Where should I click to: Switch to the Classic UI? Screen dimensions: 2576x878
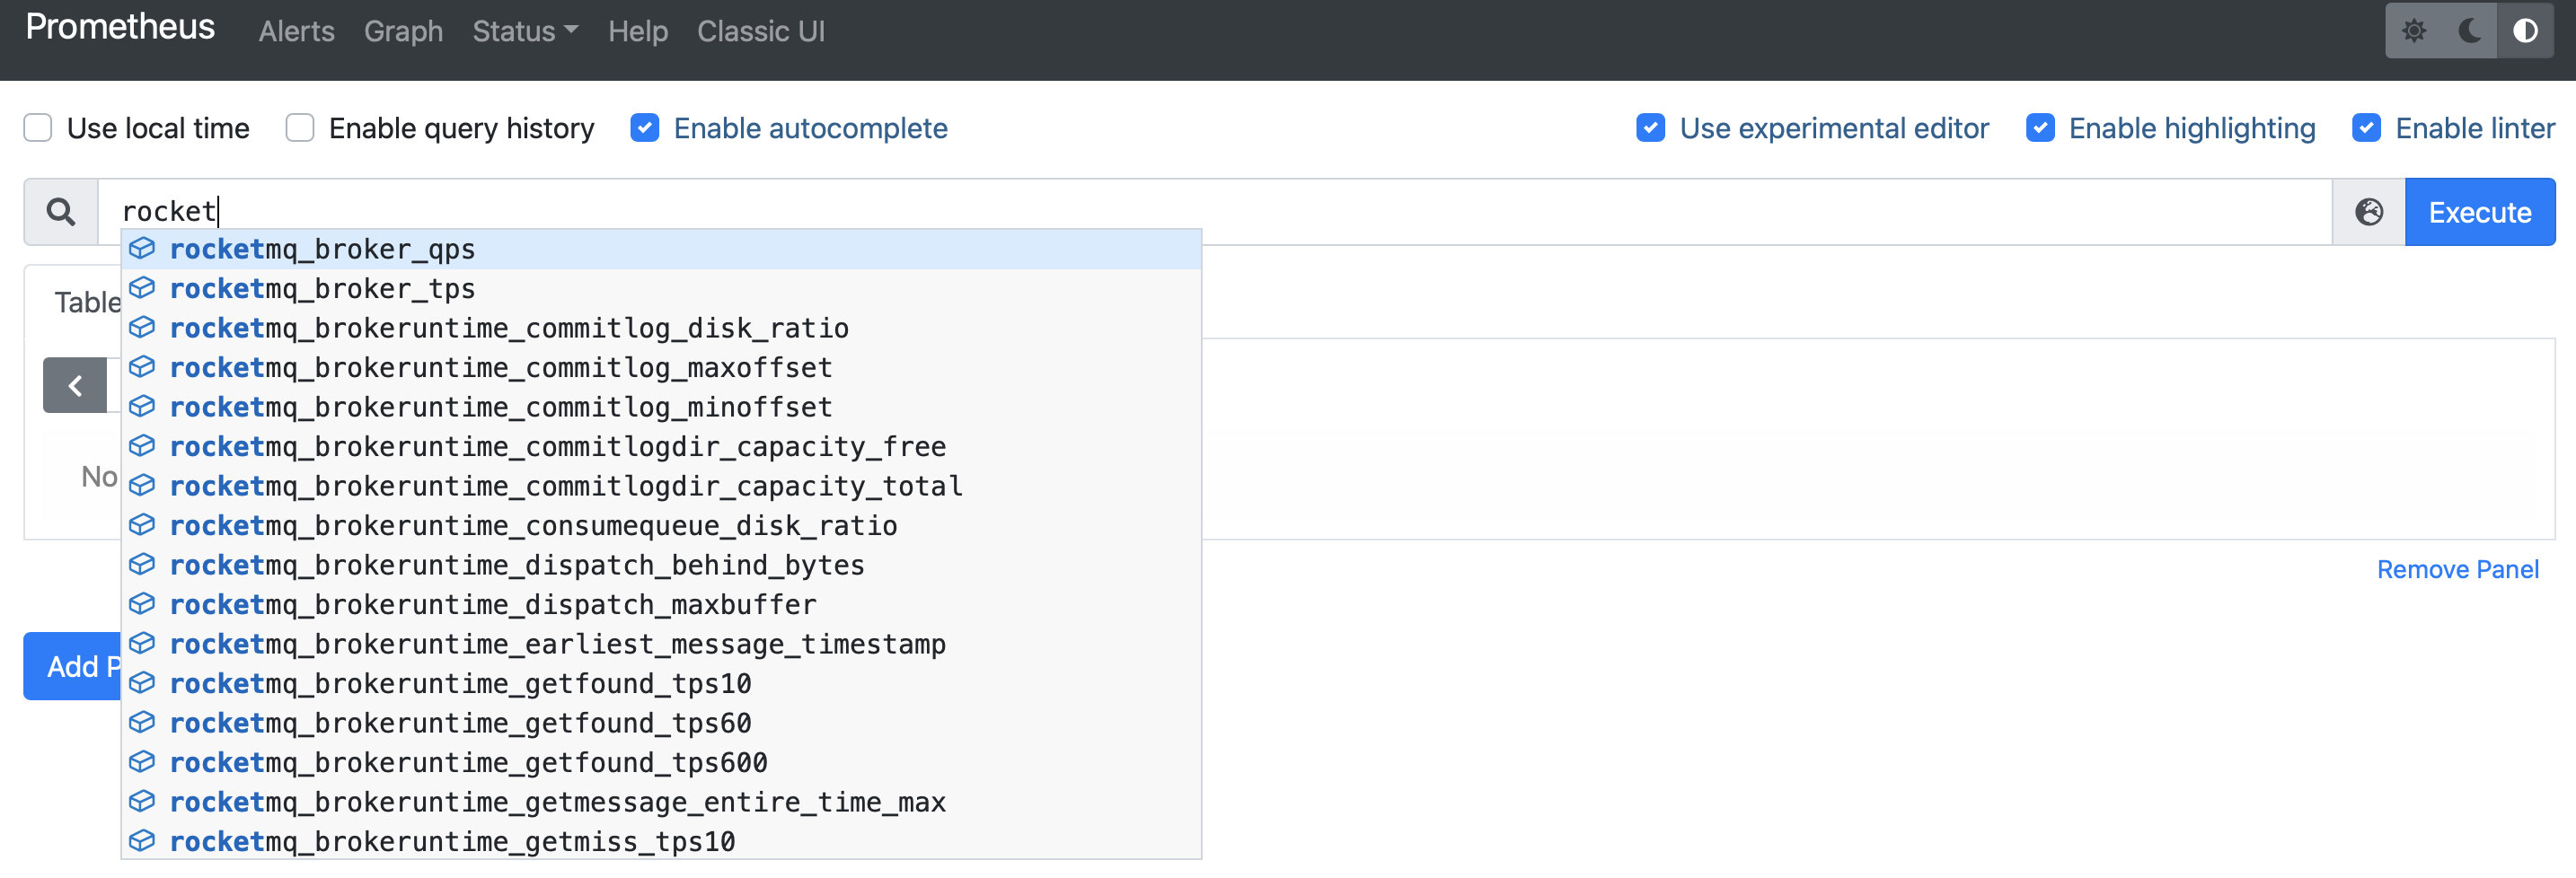761,31
